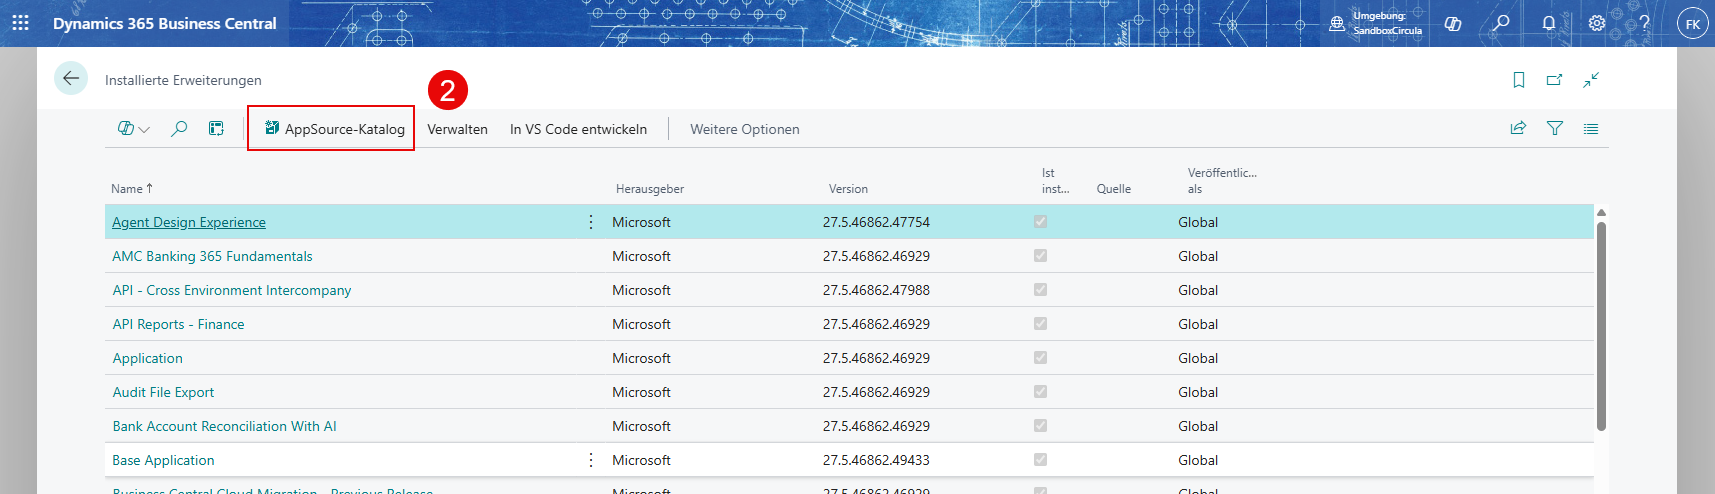The height and width of the screenshot is (494, 1715).
Task: Select Global cell in the Application row
Action: (x=1198, y=358)
